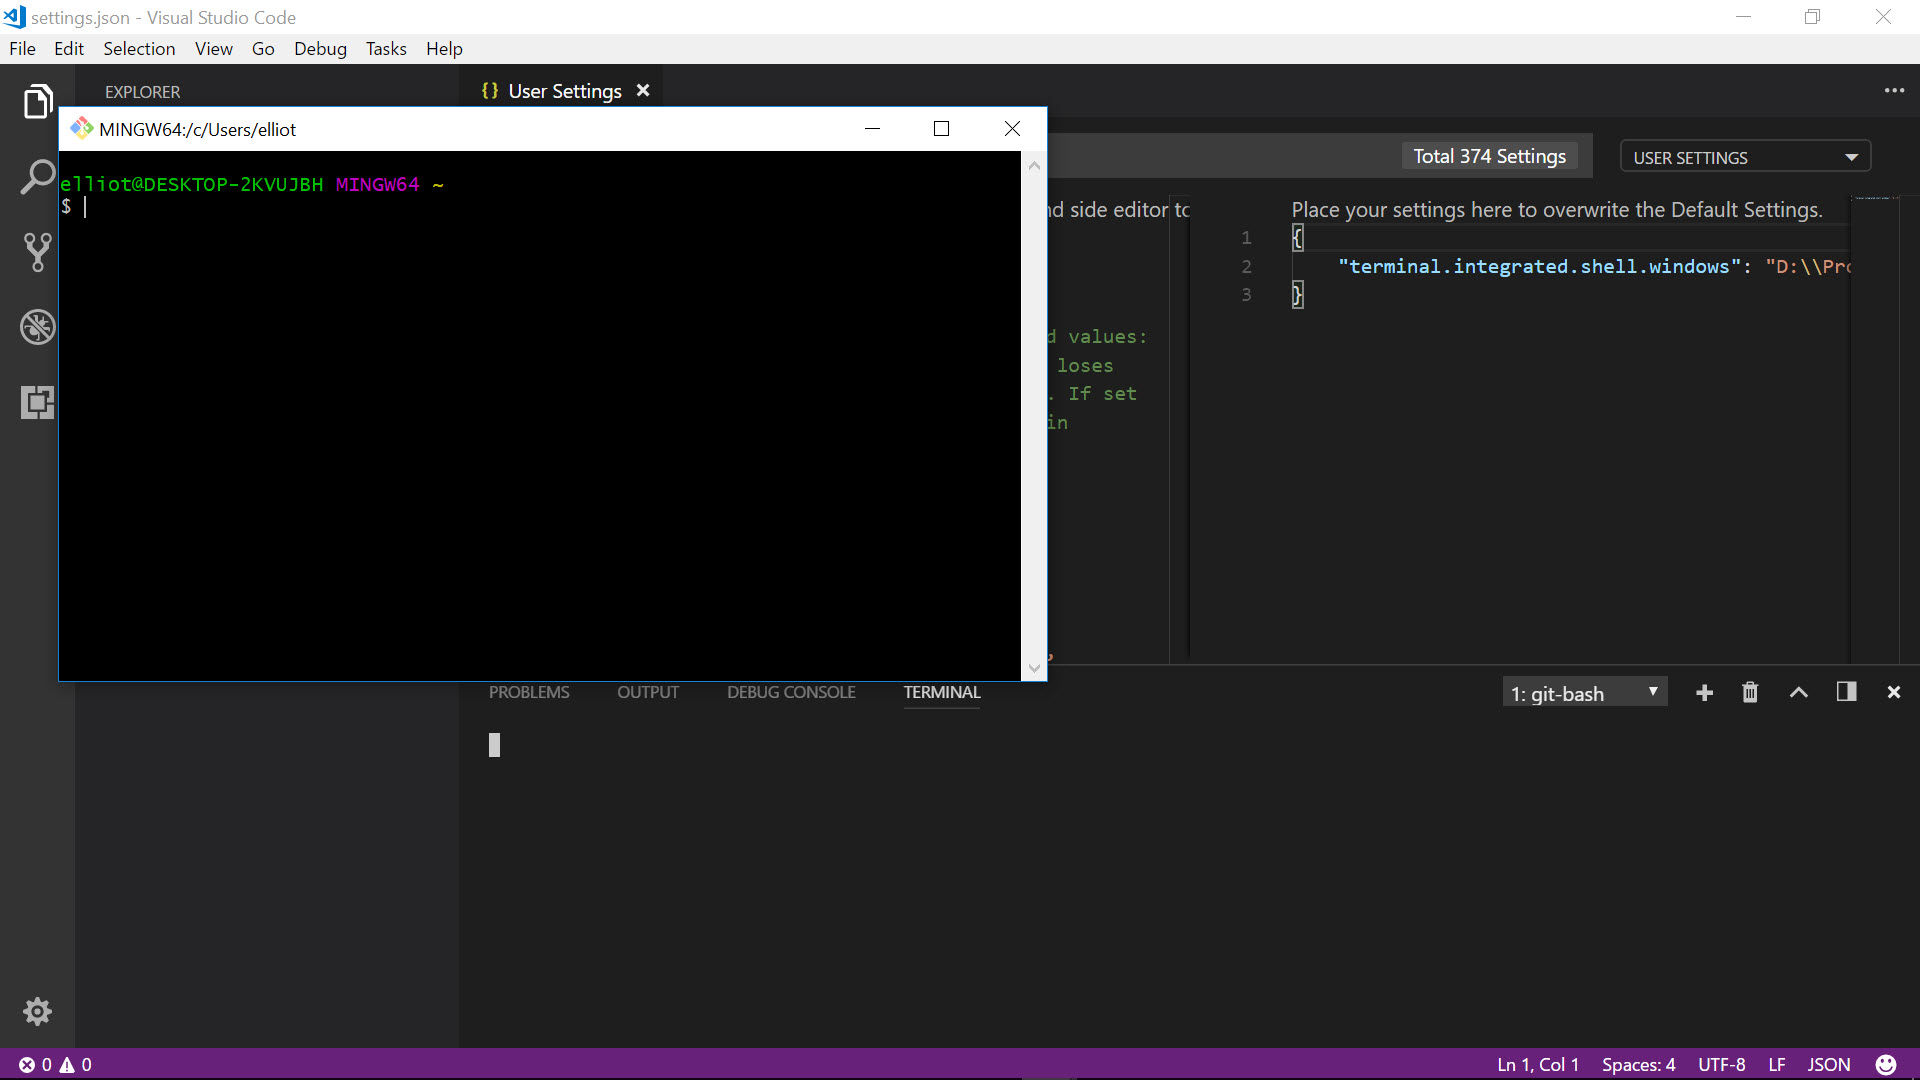Click the smiley feedback icon

coord(1886,1064)
